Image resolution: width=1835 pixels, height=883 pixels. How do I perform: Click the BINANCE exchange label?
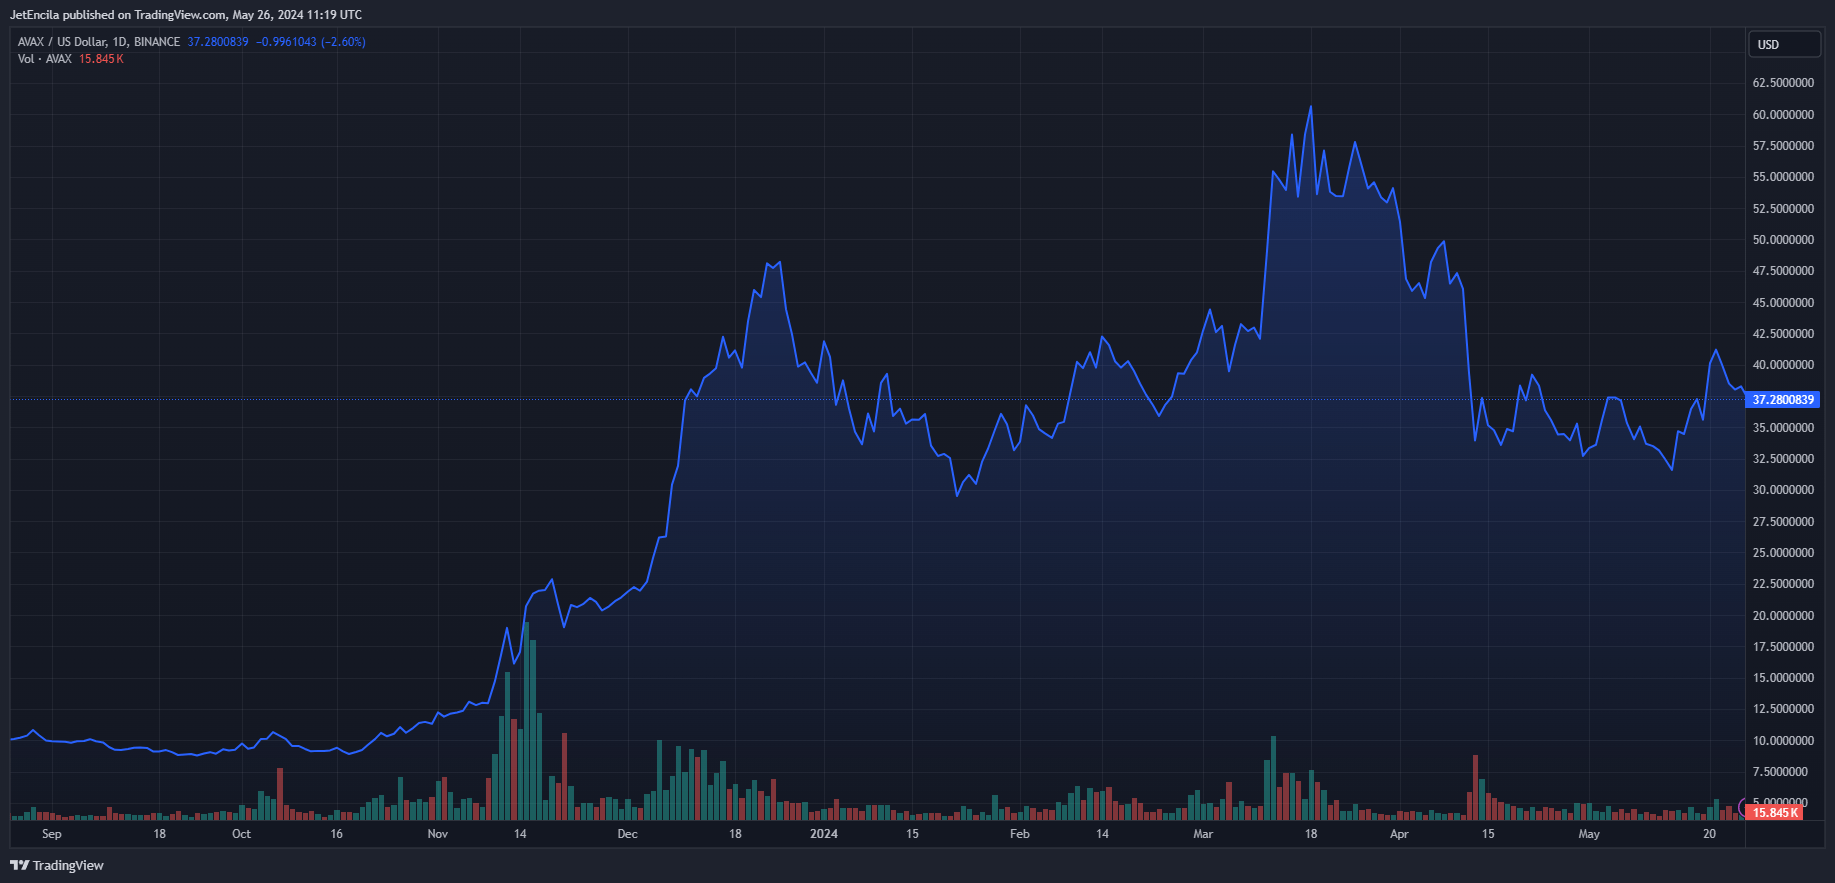pos(157,42)
